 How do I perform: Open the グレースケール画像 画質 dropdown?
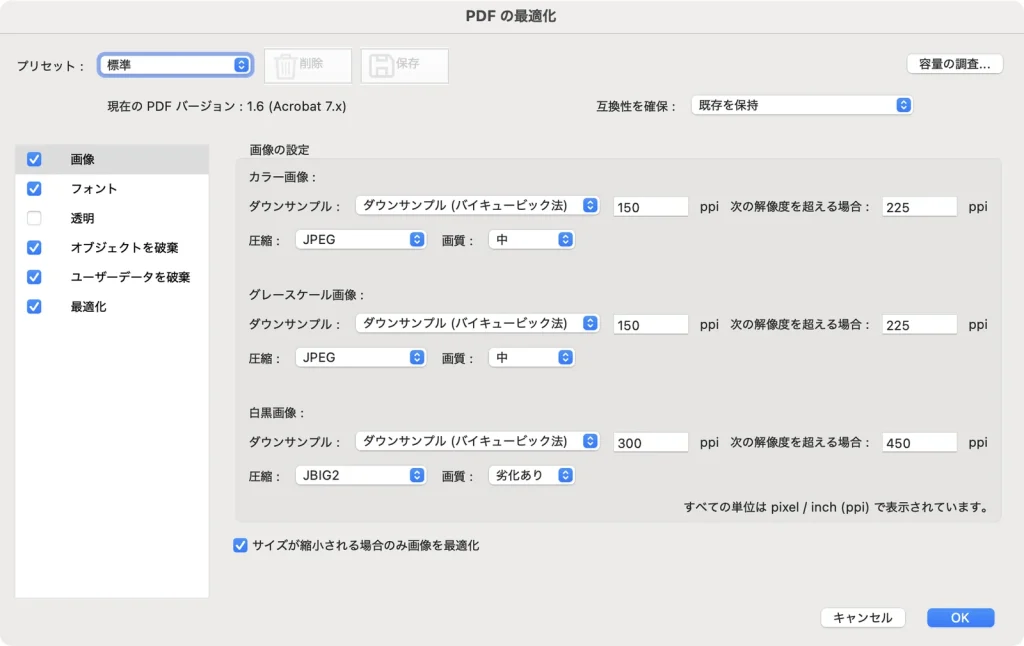click(532, 358)
